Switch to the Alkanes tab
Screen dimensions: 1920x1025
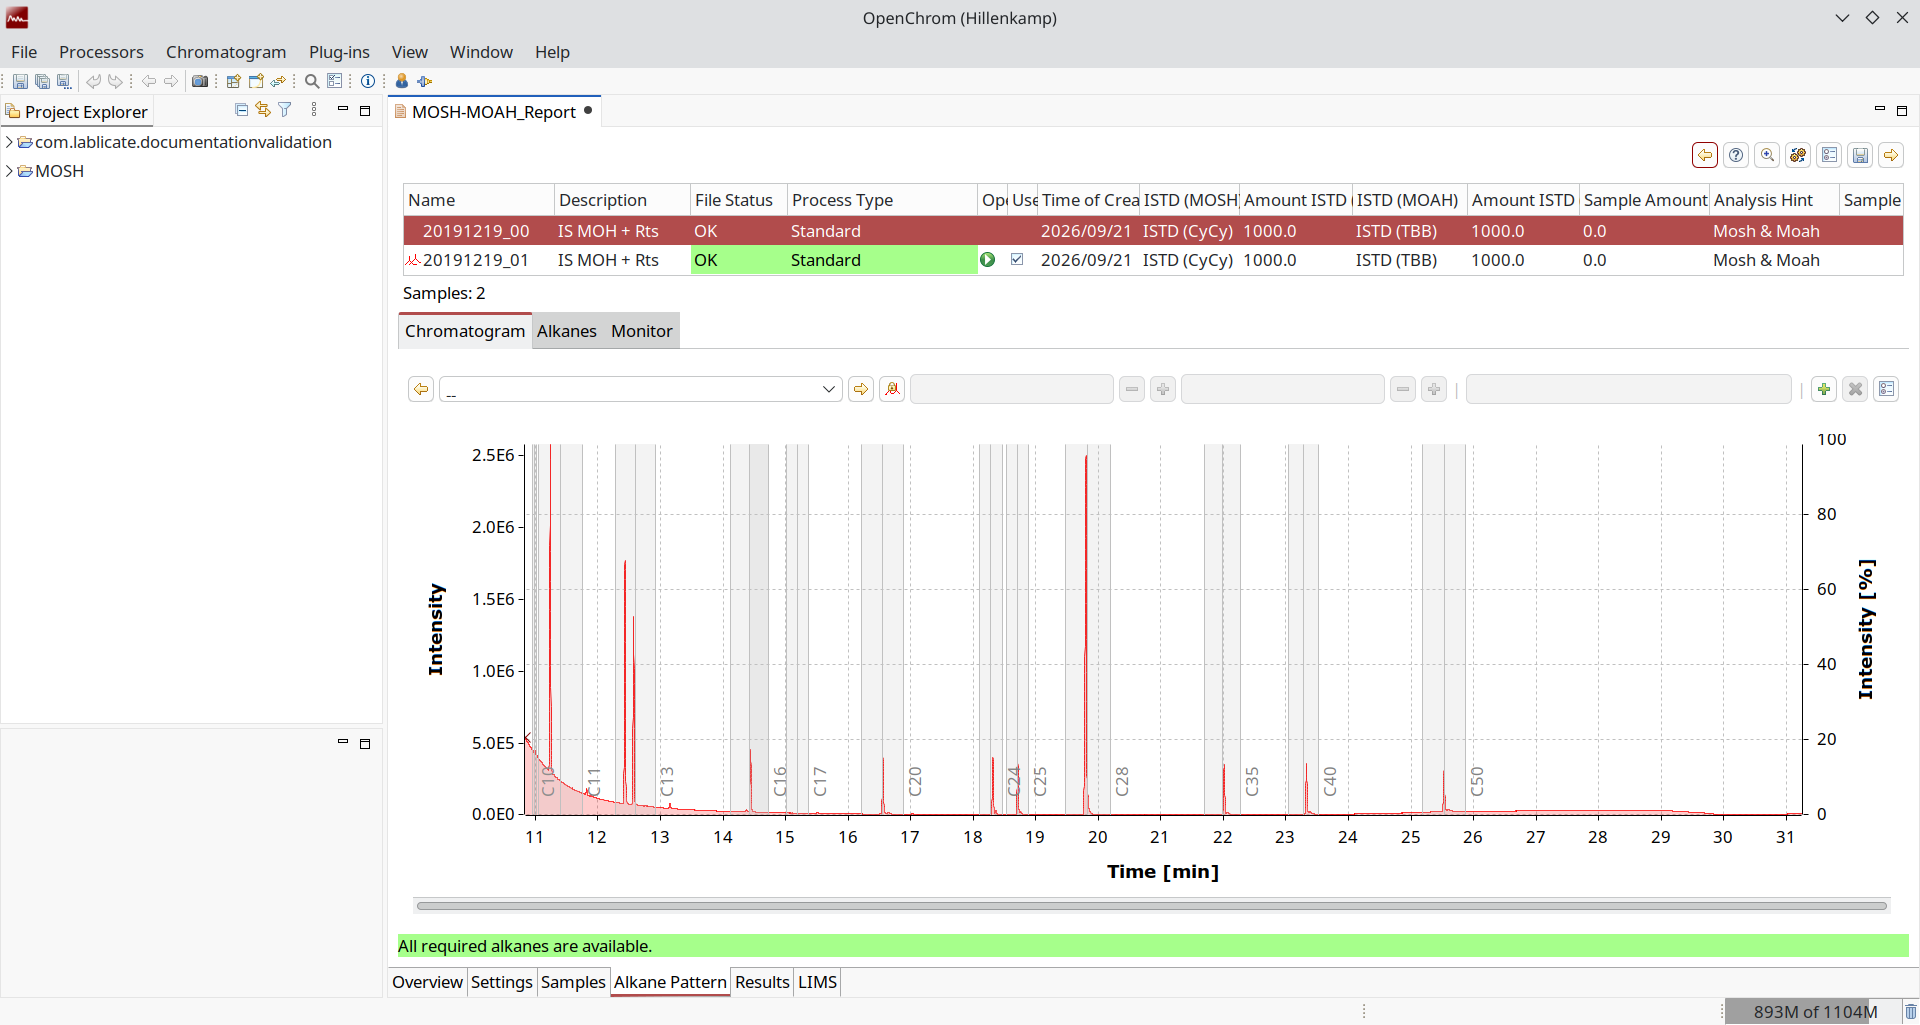pyautogui.click(x=567, y=331)
